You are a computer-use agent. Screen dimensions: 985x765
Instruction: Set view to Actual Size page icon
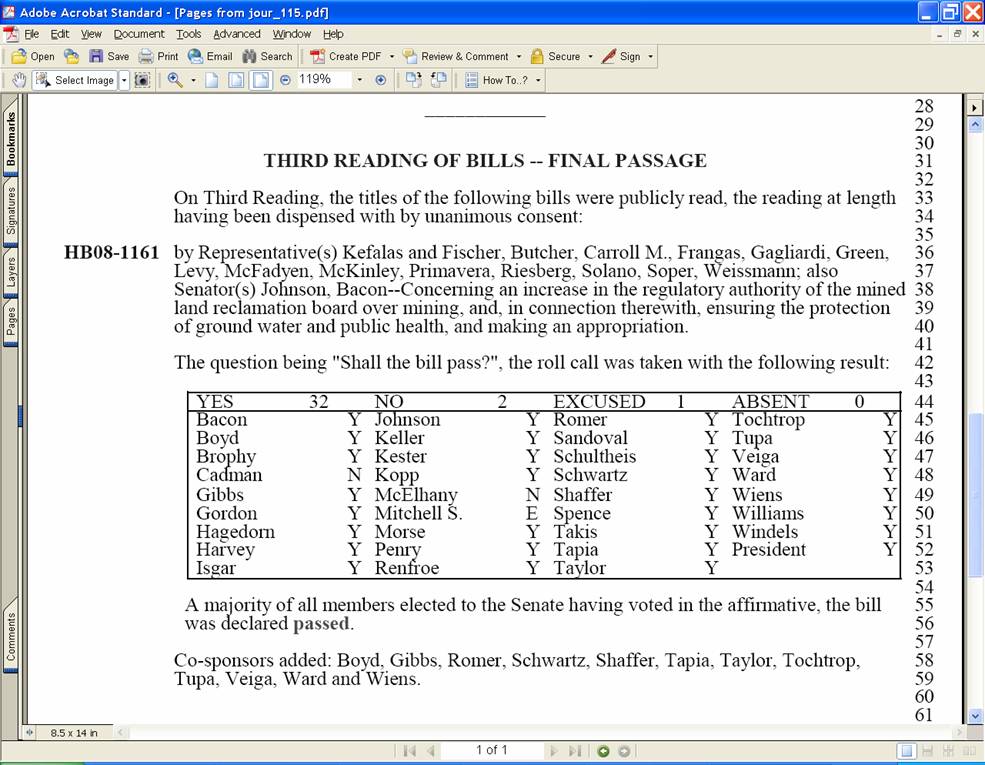(x=212, y=80)
